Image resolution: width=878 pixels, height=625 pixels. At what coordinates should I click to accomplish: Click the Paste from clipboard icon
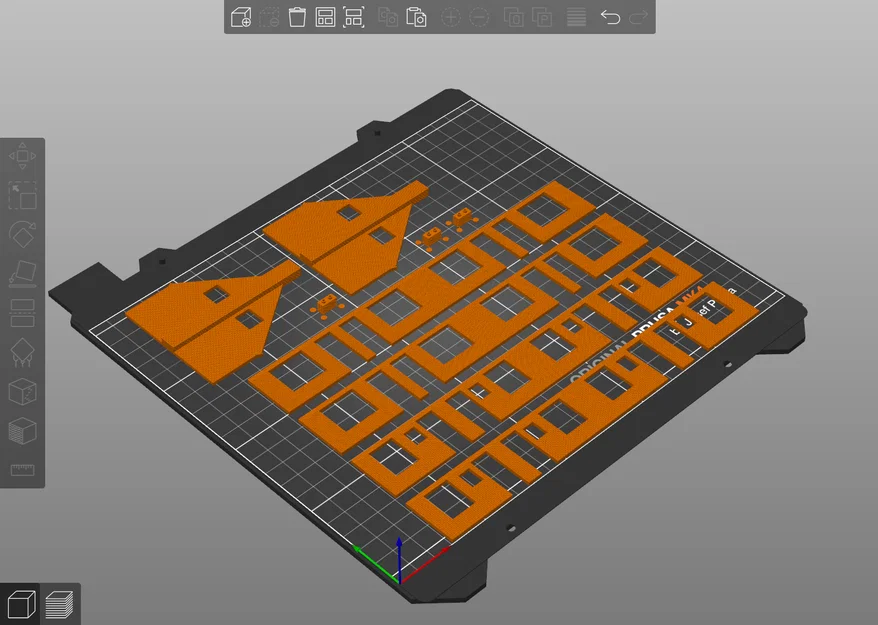coord(416,17)
